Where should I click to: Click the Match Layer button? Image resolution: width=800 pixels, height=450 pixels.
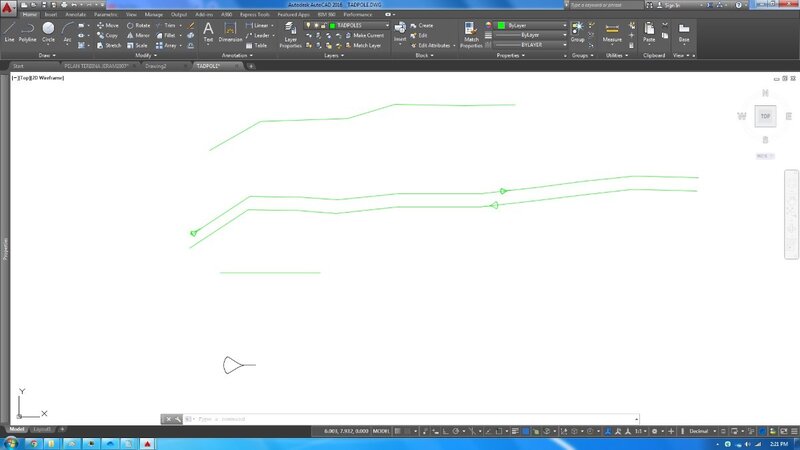pyautogui.click(x=363, y=45)
